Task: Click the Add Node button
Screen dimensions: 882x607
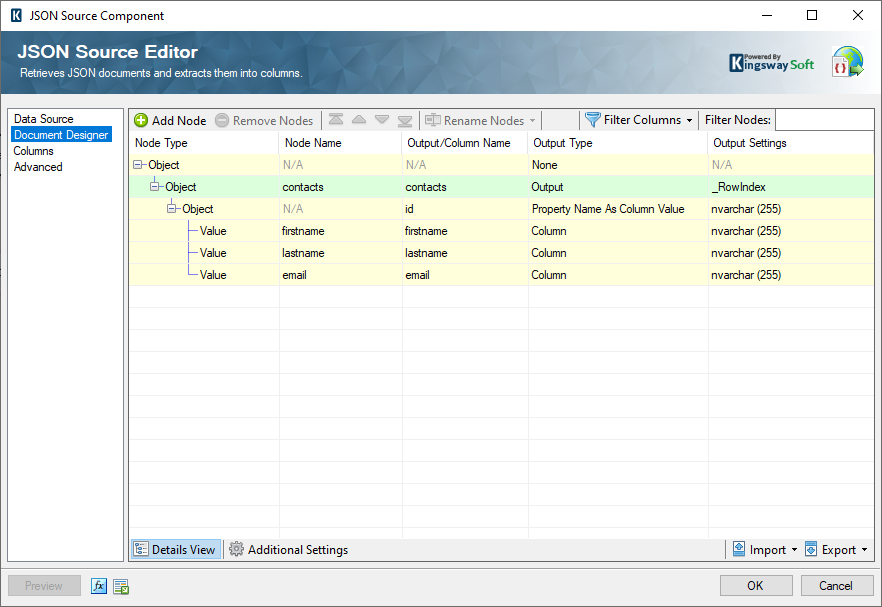Action: tap(170, 120)
